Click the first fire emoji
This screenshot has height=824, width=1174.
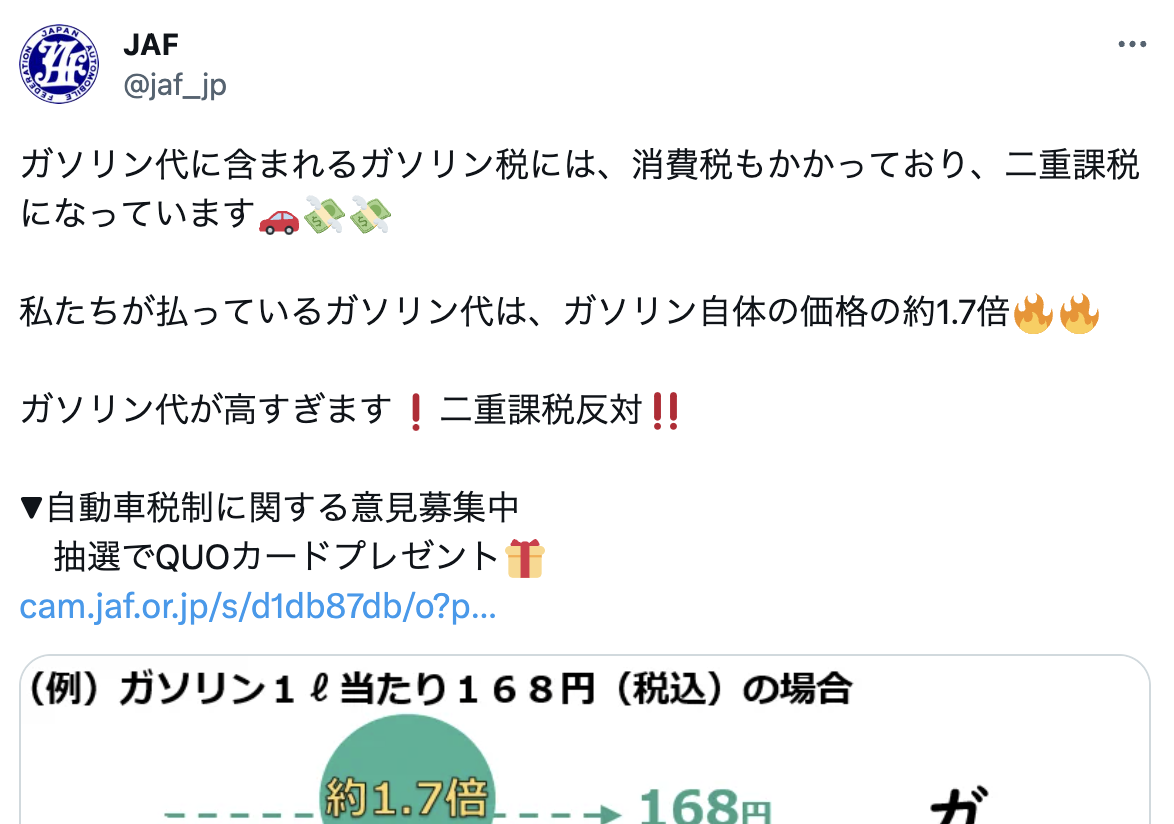(1033, 313)
